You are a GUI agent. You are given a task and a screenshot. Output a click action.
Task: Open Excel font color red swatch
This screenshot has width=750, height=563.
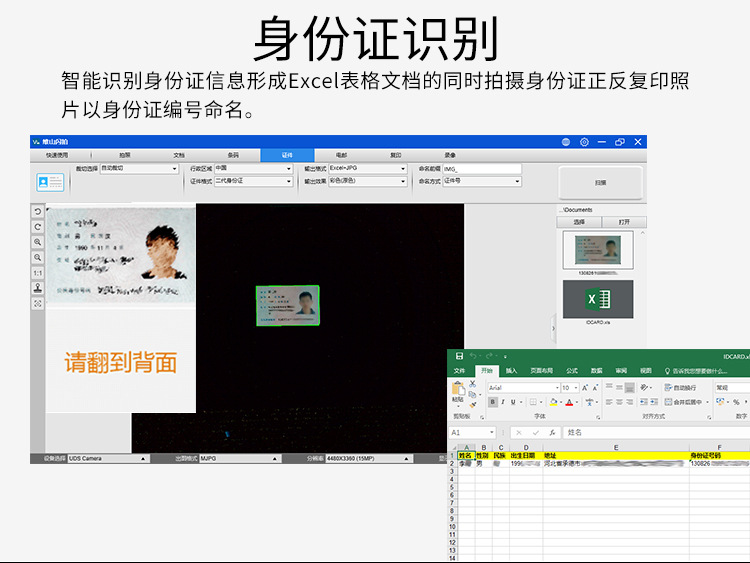[x=569, y=402]
